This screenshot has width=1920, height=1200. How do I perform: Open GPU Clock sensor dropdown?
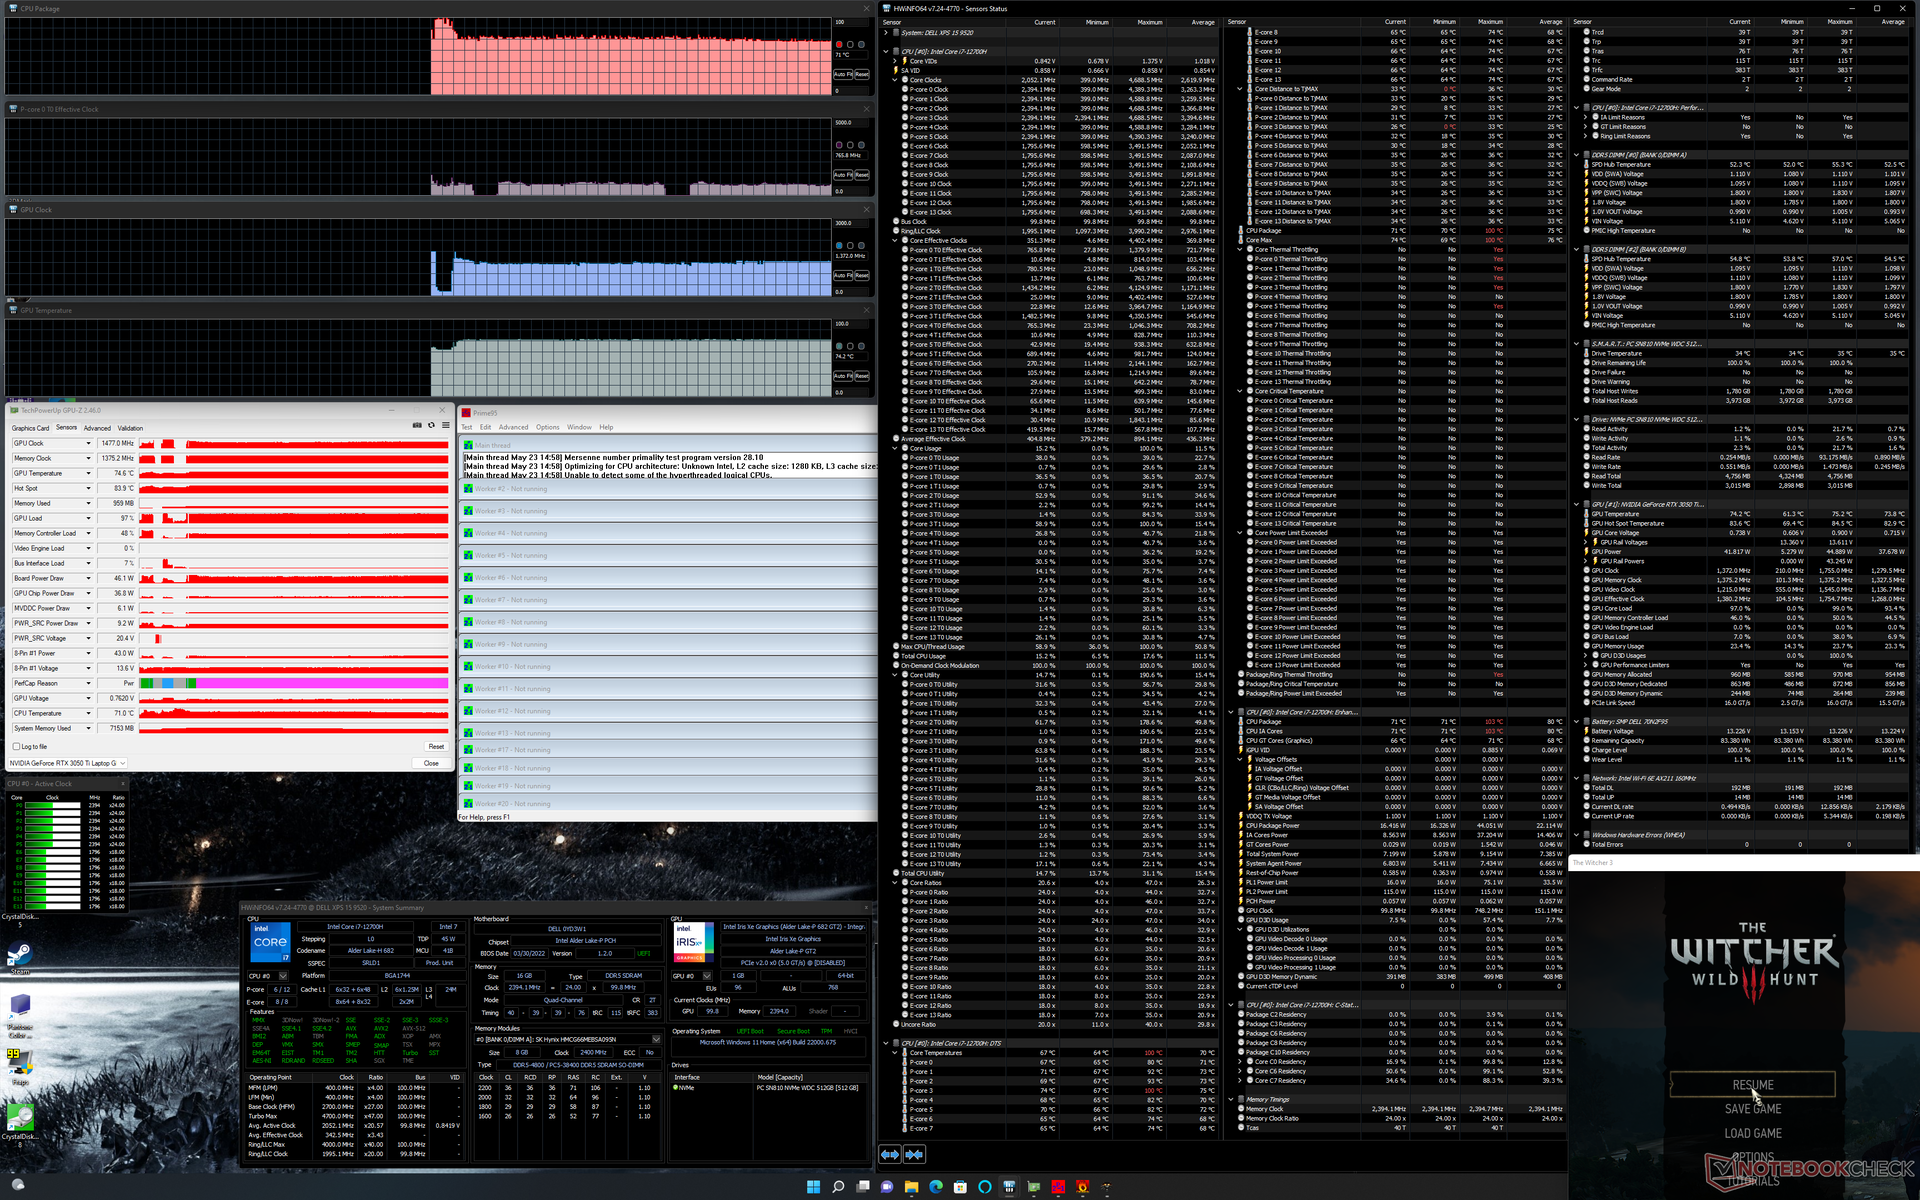pos(88,443)
